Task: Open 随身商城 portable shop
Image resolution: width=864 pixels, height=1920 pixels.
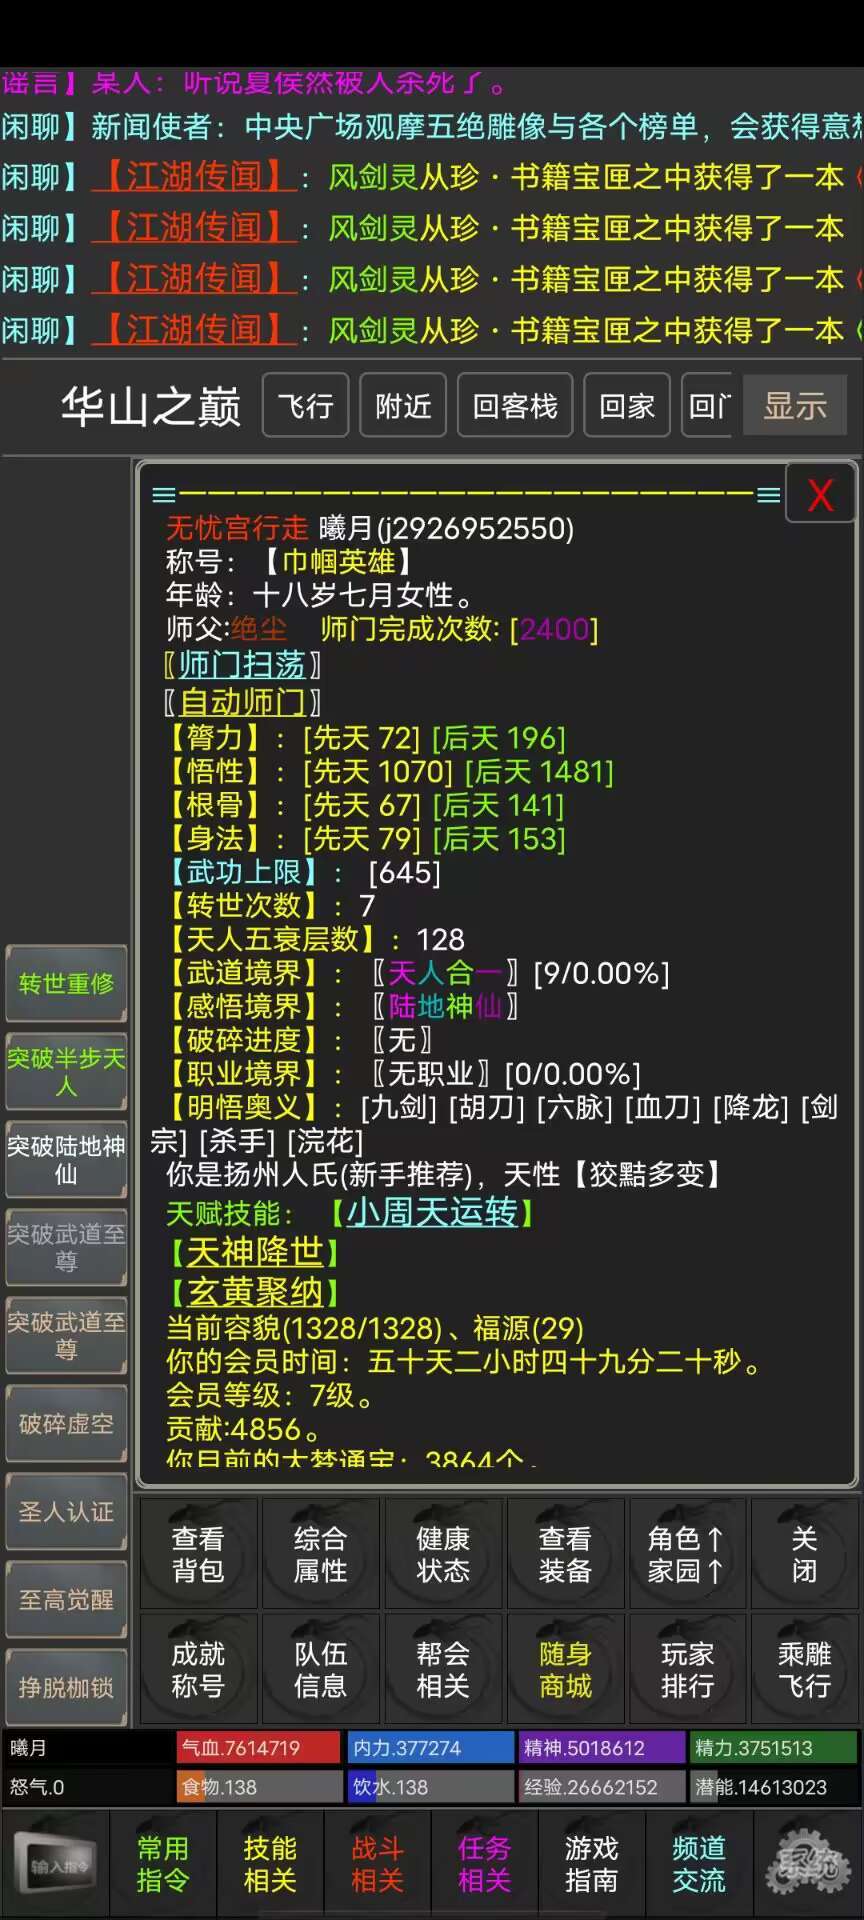Action: coord(565,1670)
